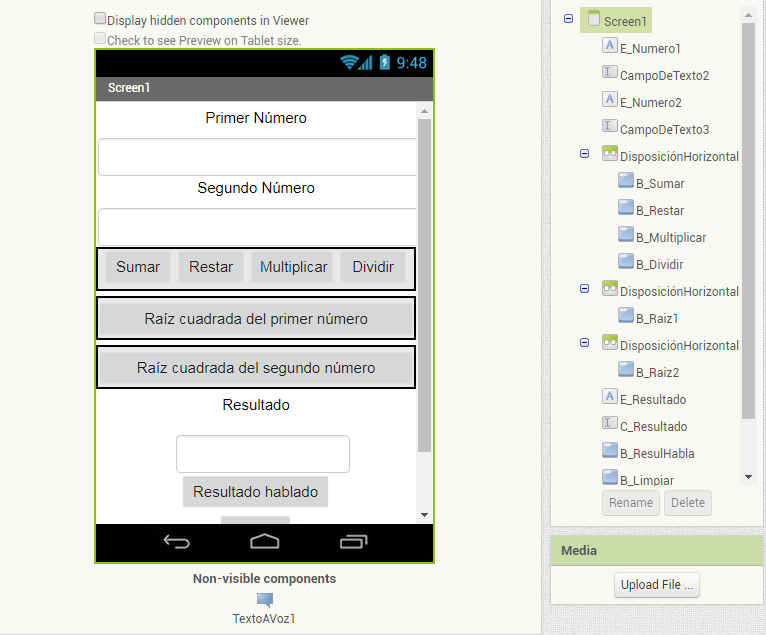Viewport: 766px width, 635px height.
Task: Click the Delete button
Action: pos(688,503)
